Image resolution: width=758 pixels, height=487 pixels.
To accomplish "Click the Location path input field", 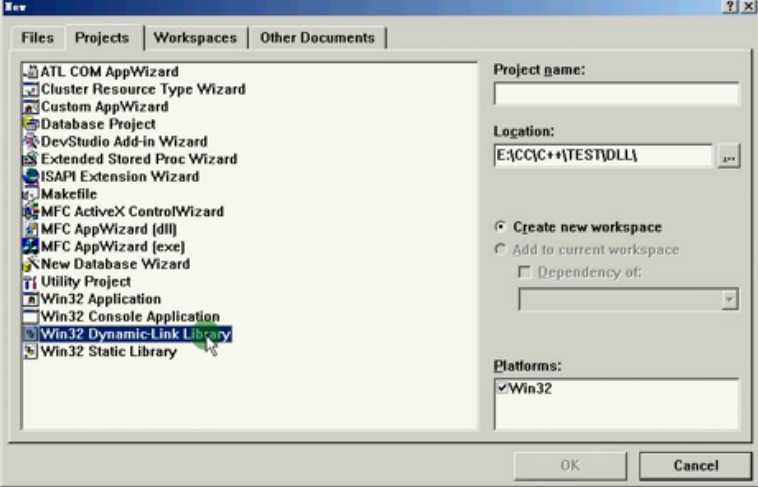I will [603, 156].
